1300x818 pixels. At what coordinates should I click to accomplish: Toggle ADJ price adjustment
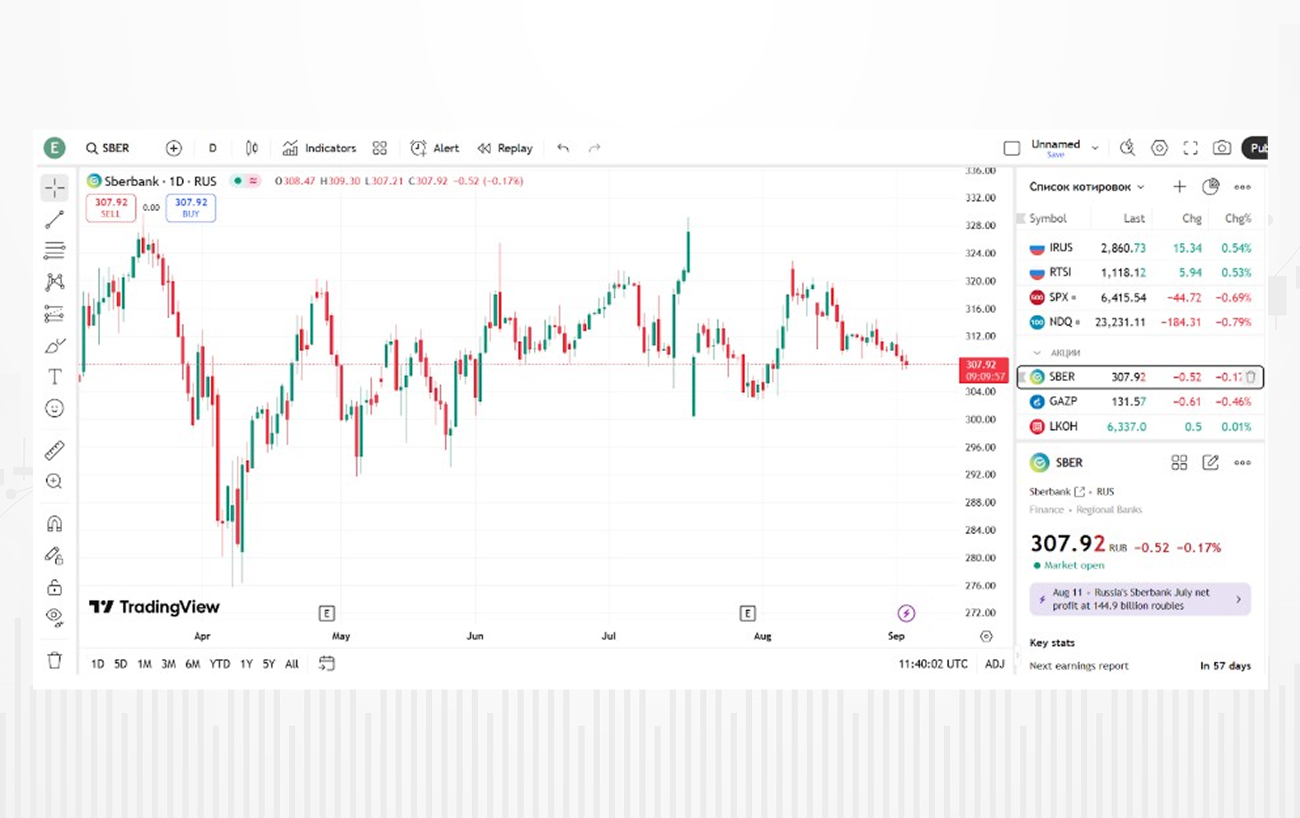point(994,664)
